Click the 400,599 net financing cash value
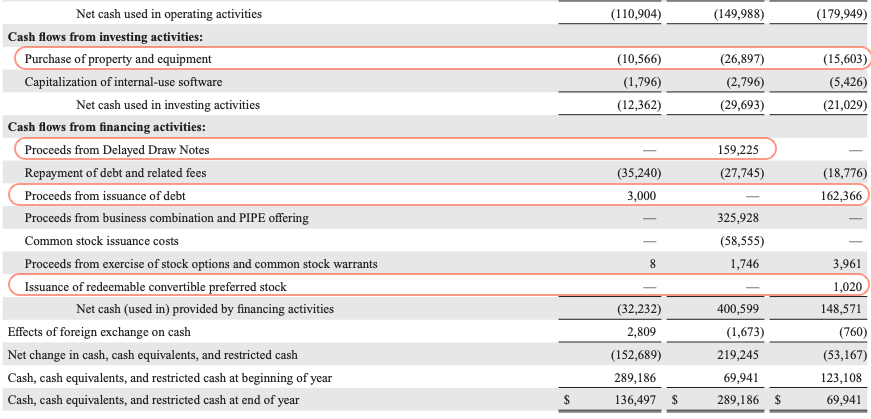 [742, 309]
